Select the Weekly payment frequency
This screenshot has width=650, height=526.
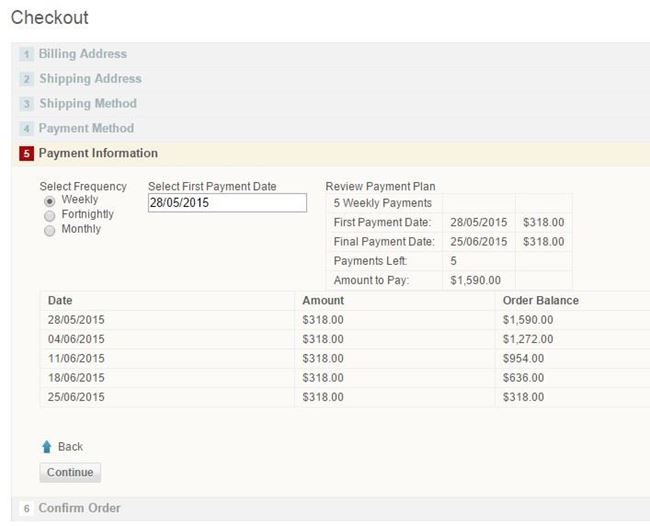[49, 200]
